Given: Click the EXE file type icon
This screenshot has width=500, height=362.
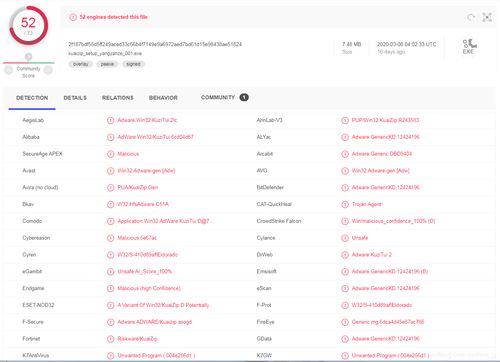Looking at the screenshot, I should (469, 47).
